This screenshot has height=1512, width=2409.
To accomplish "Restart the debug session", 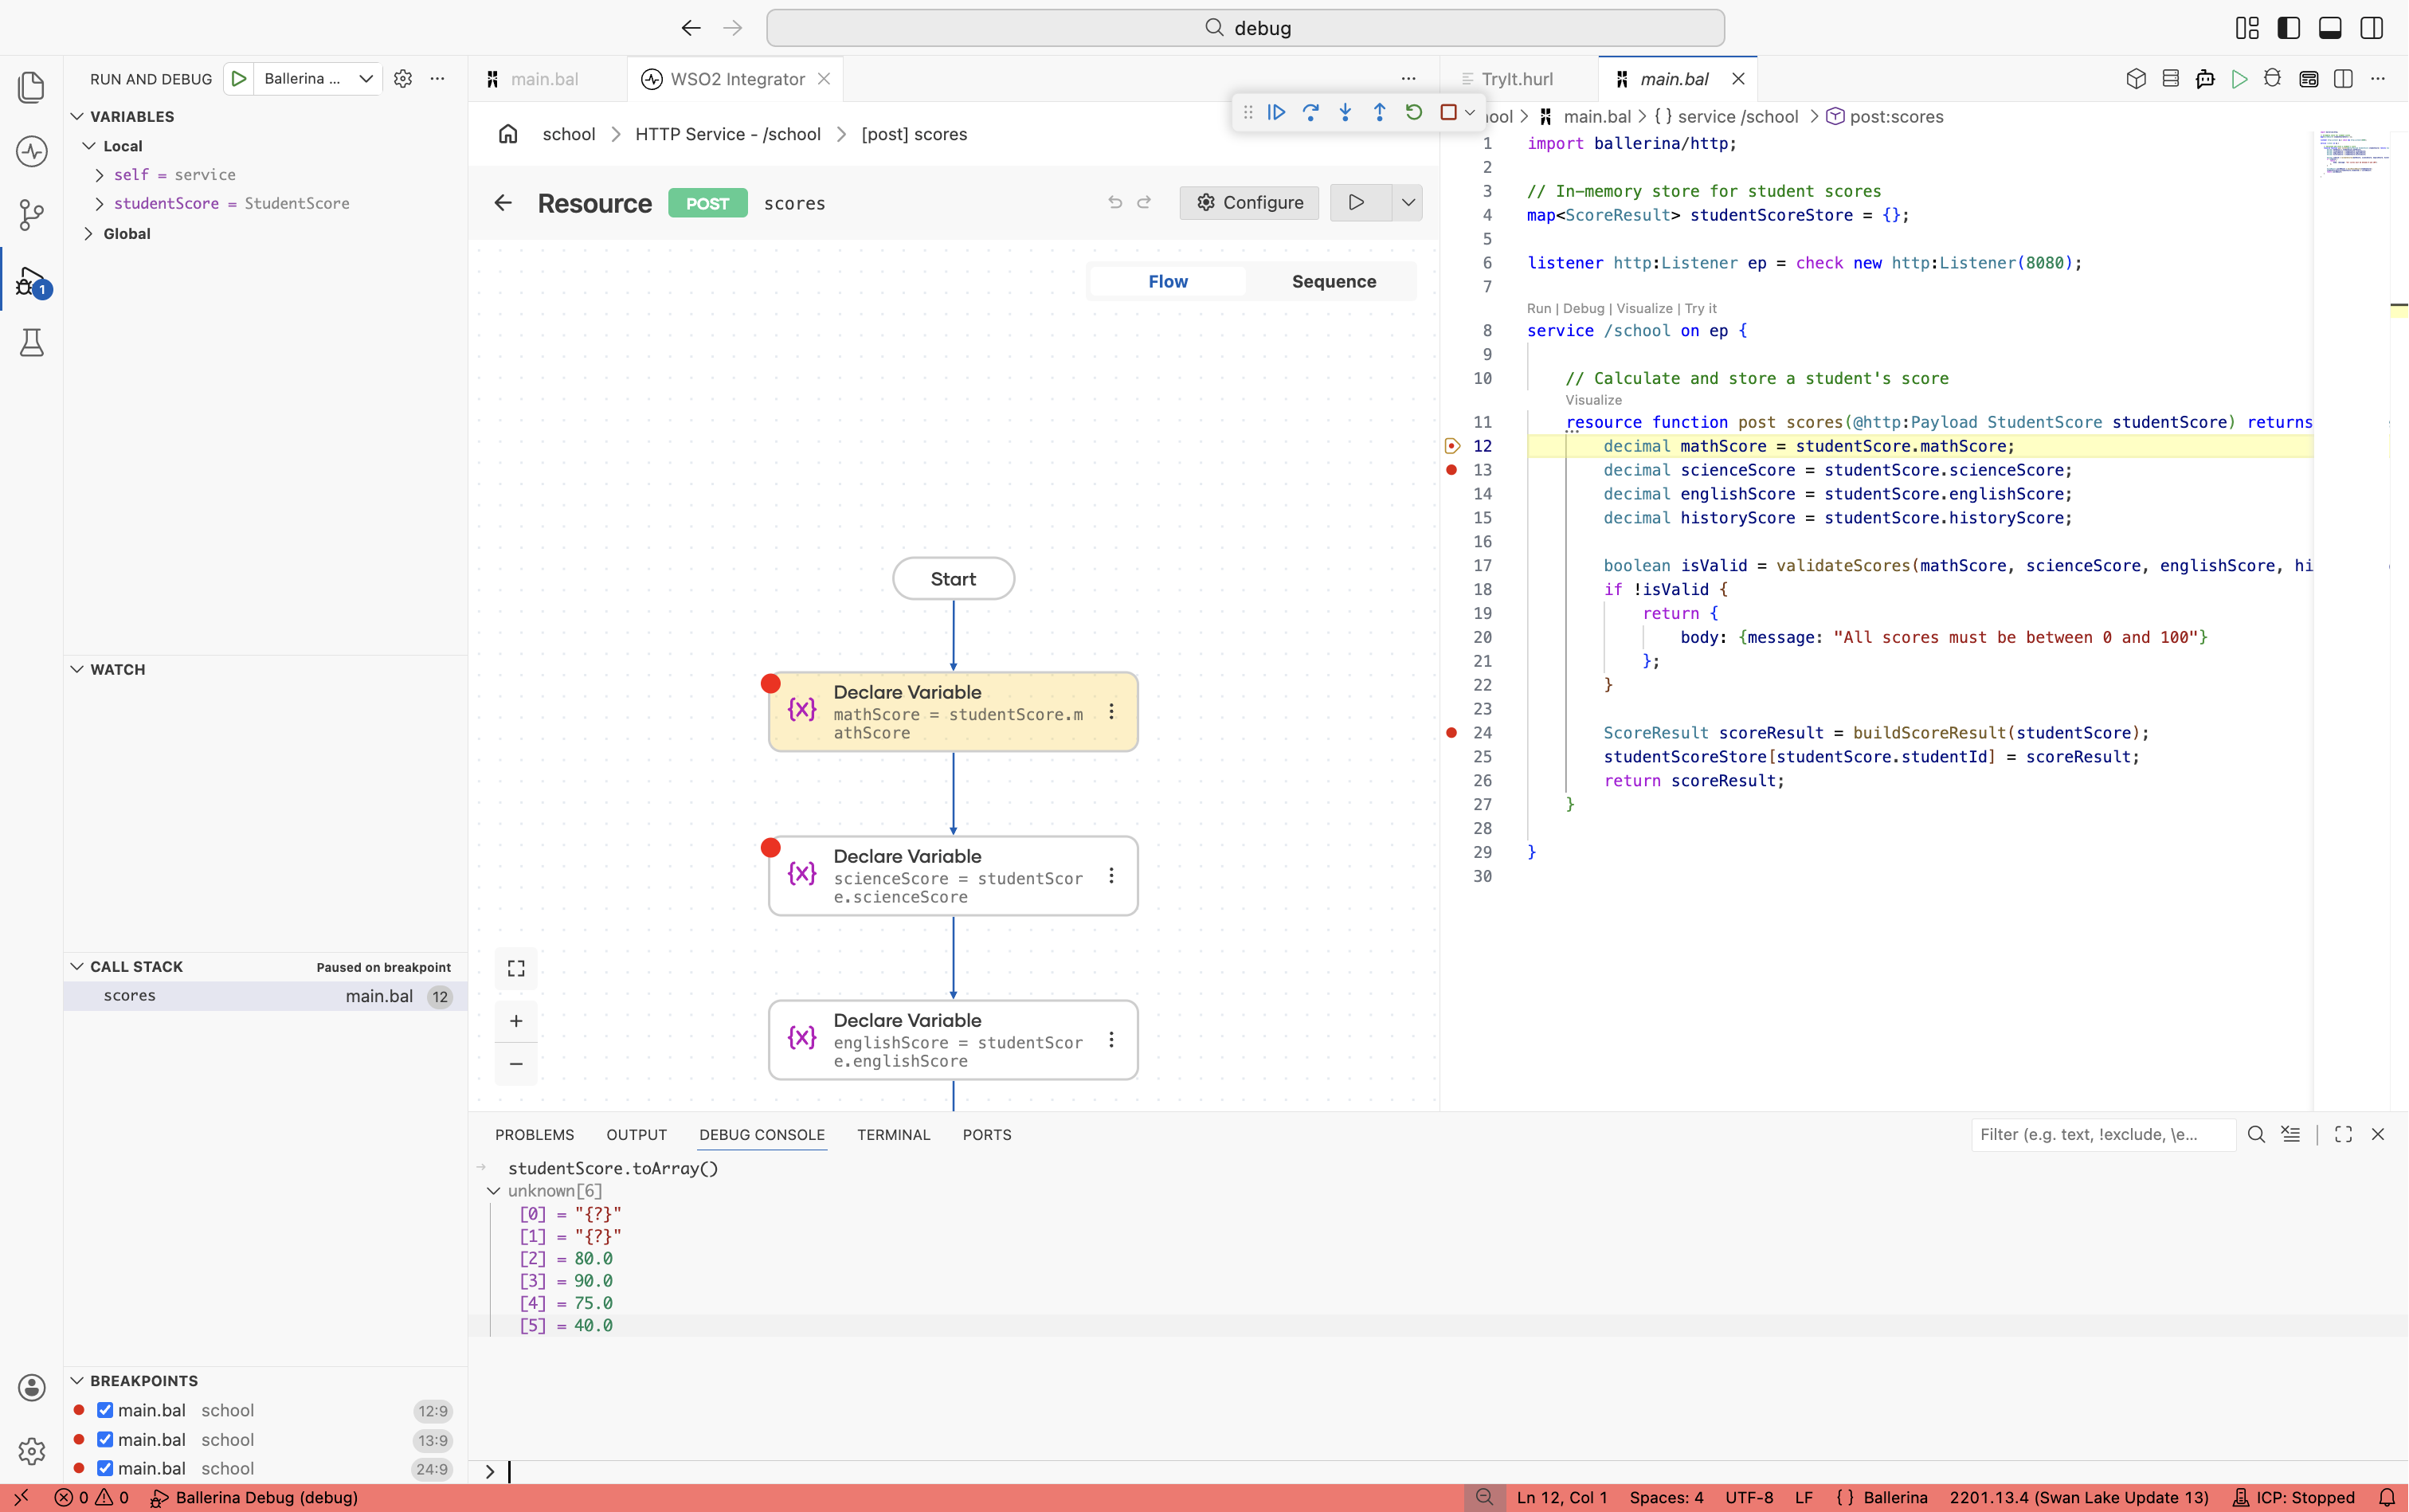I will pyautogui.click(x=1413, y=112).
